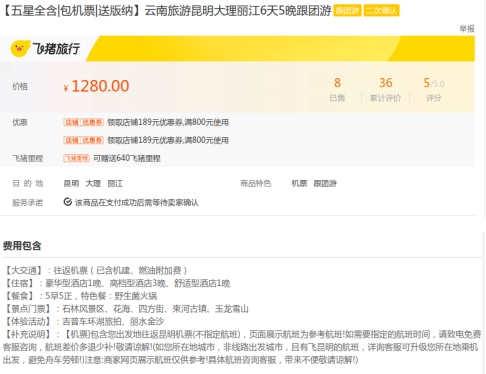
Task: Click the 【住宿】 hotel details line
Action: pyautogui.click(x=117, y=283)
